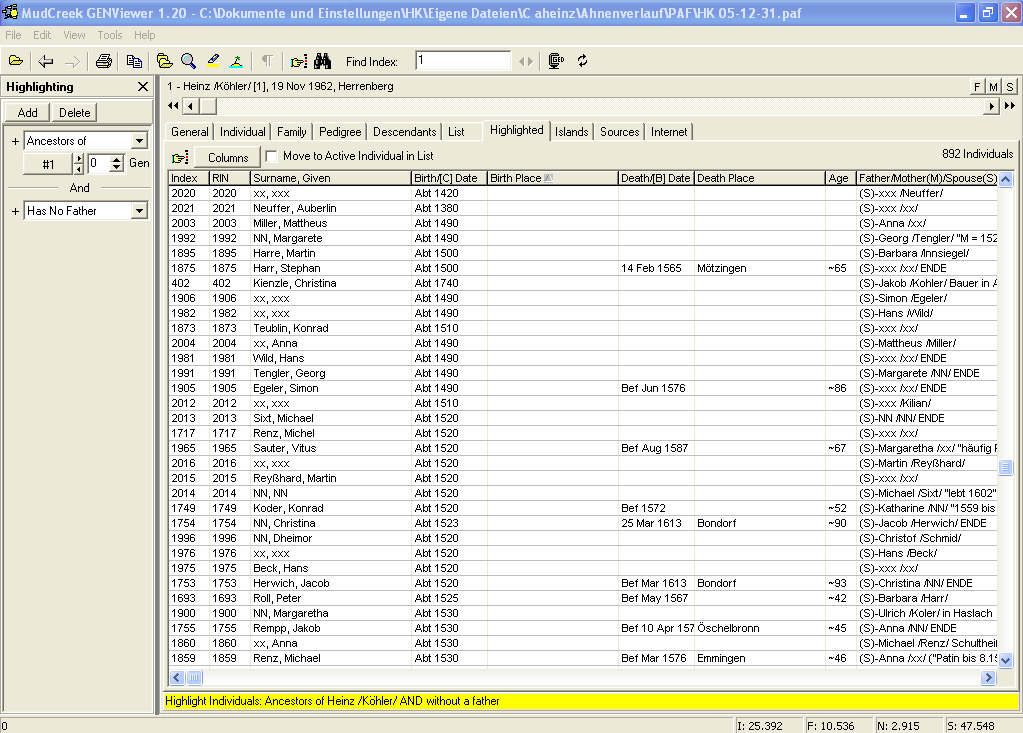The width and height of the screenshot is (1023, 733).
Task: Open the Tools menu
Action: pos(110,35)
